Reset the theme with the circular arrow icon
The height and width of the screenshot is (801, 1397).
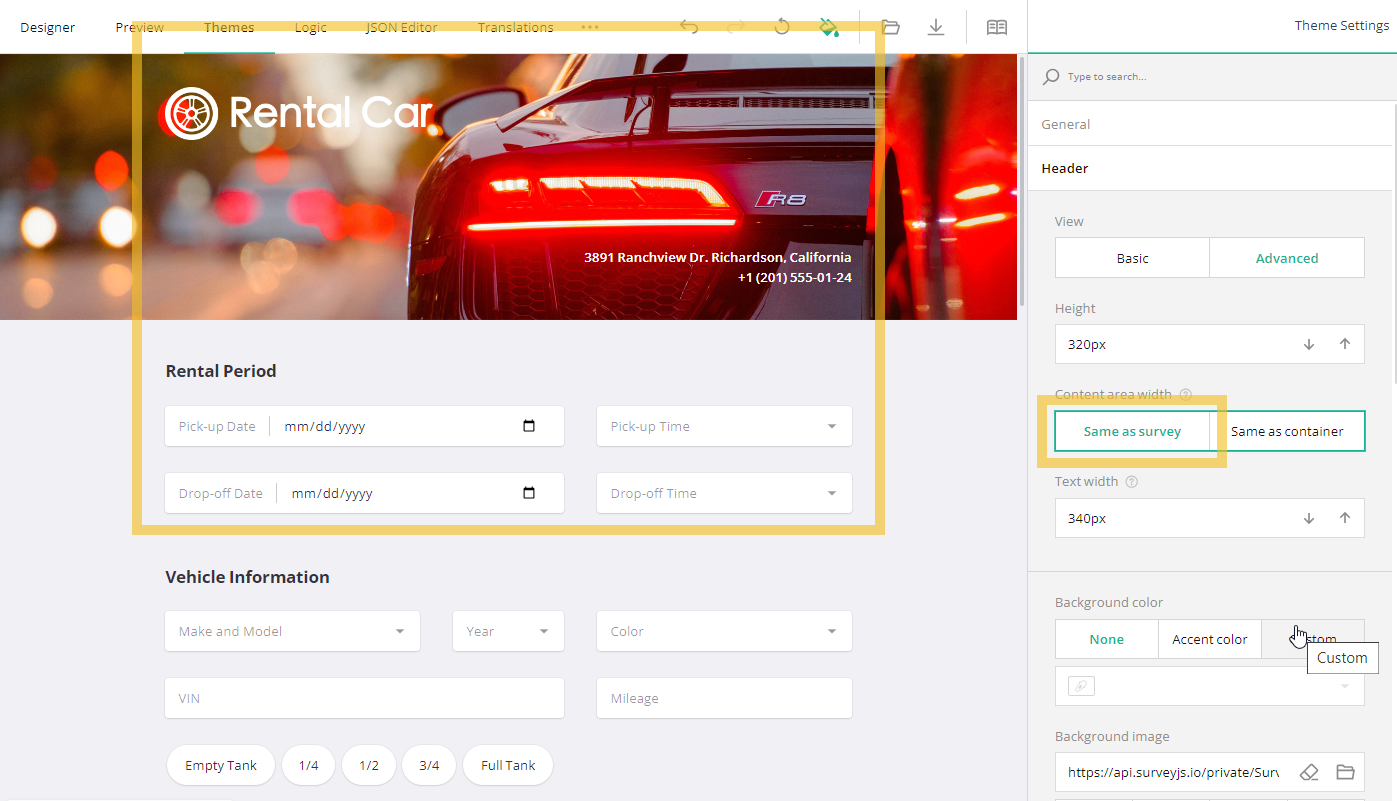[781, 27]
